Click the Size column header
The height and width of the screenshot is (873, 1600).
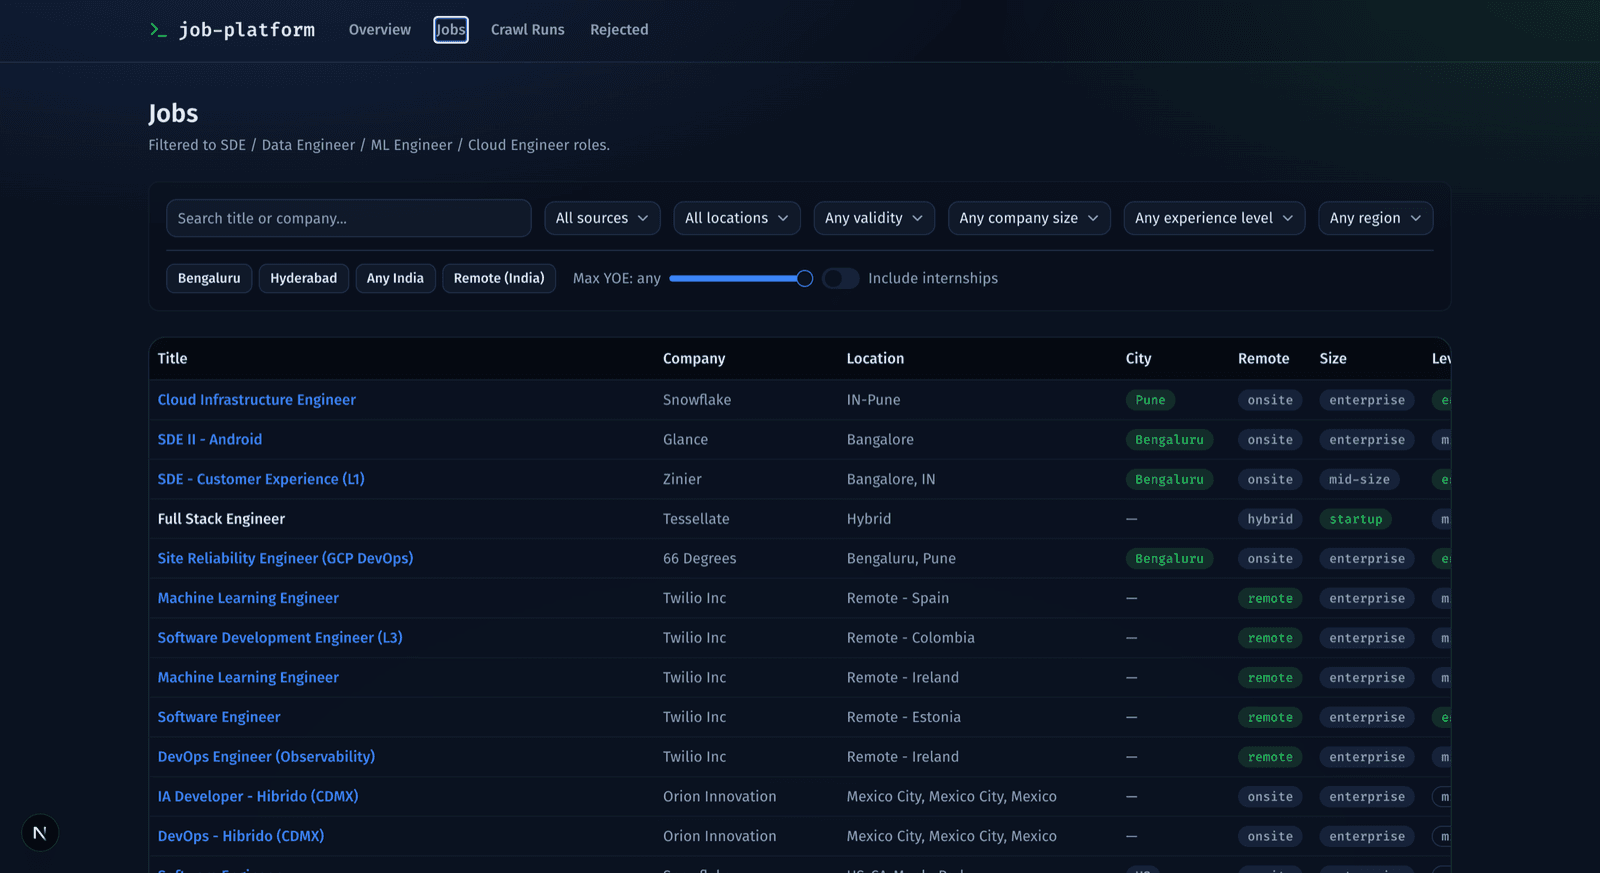[1333, 358]
